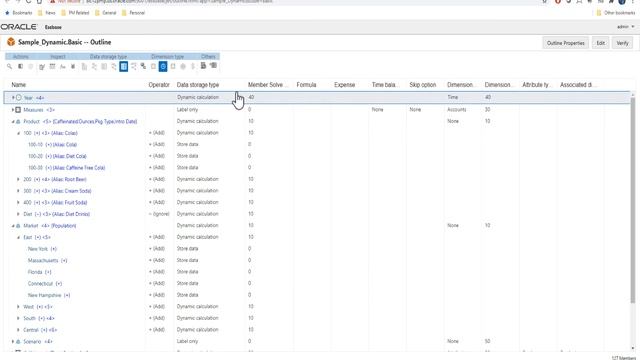Open Outline Properties
This screenshot has height=360, width=640.
tap(565, 43)
